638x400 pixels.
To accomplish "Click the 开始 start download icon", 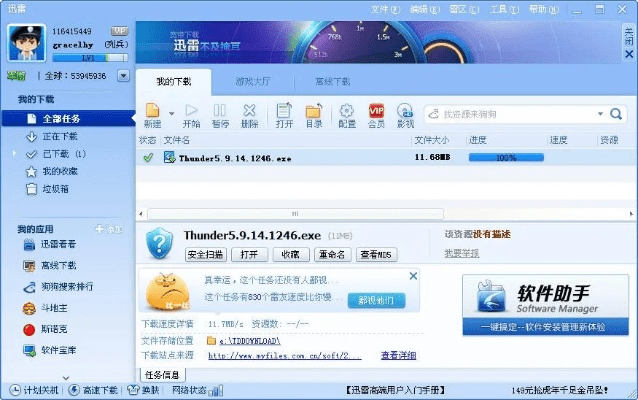I will click(192, 110).
